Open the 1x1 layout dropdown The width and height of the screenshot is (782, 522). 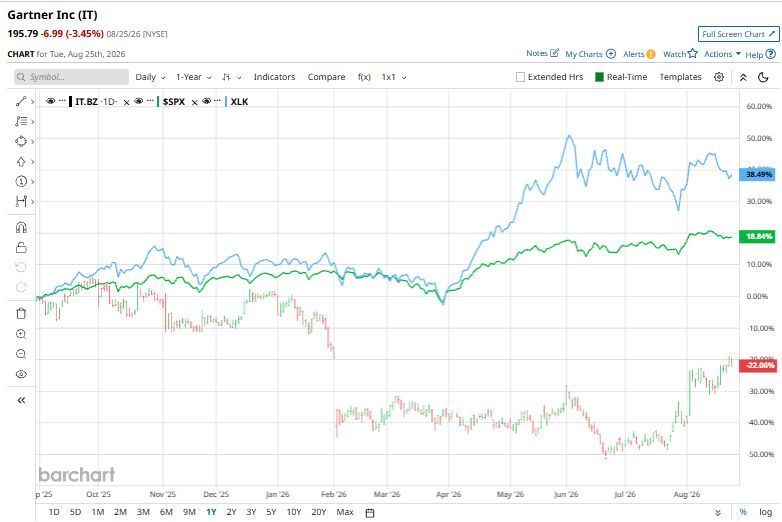point(393,77)
